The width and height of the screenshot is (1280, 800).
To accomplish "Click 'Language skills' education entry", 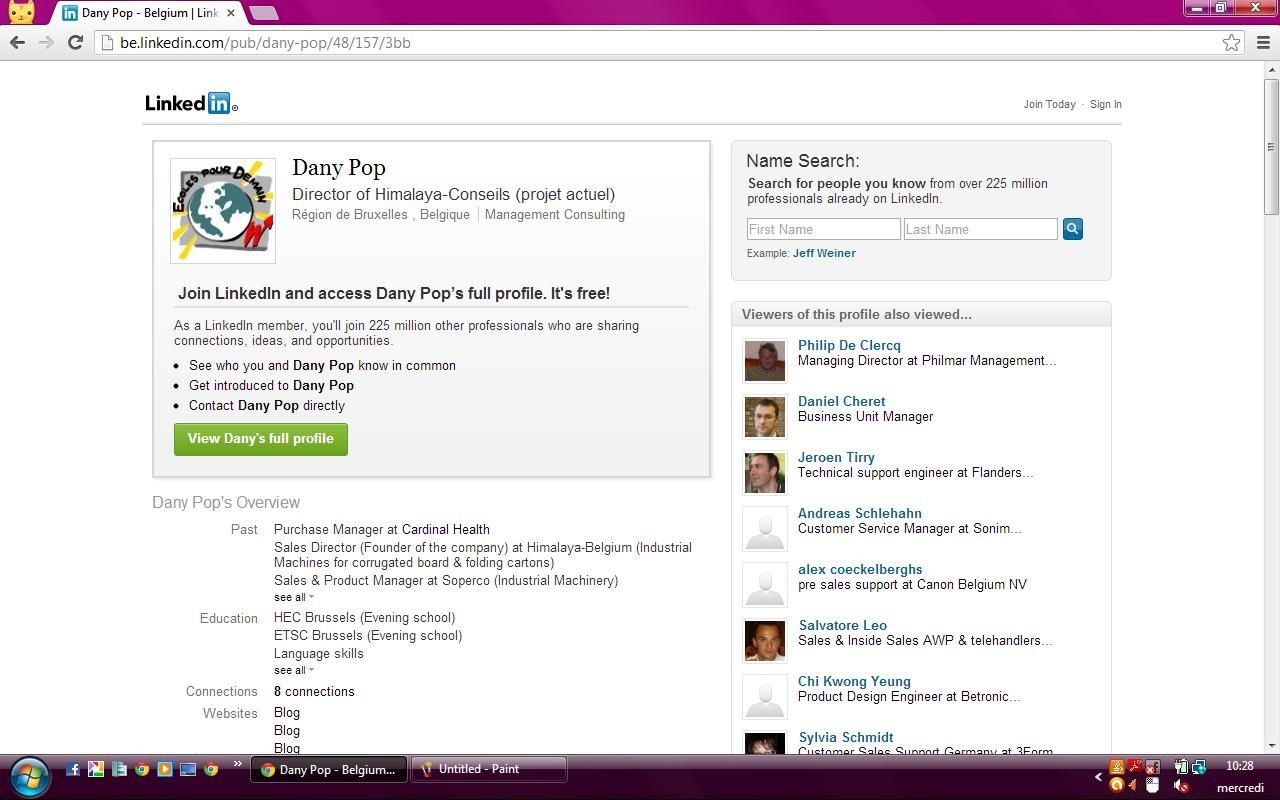I will (319, 653).
